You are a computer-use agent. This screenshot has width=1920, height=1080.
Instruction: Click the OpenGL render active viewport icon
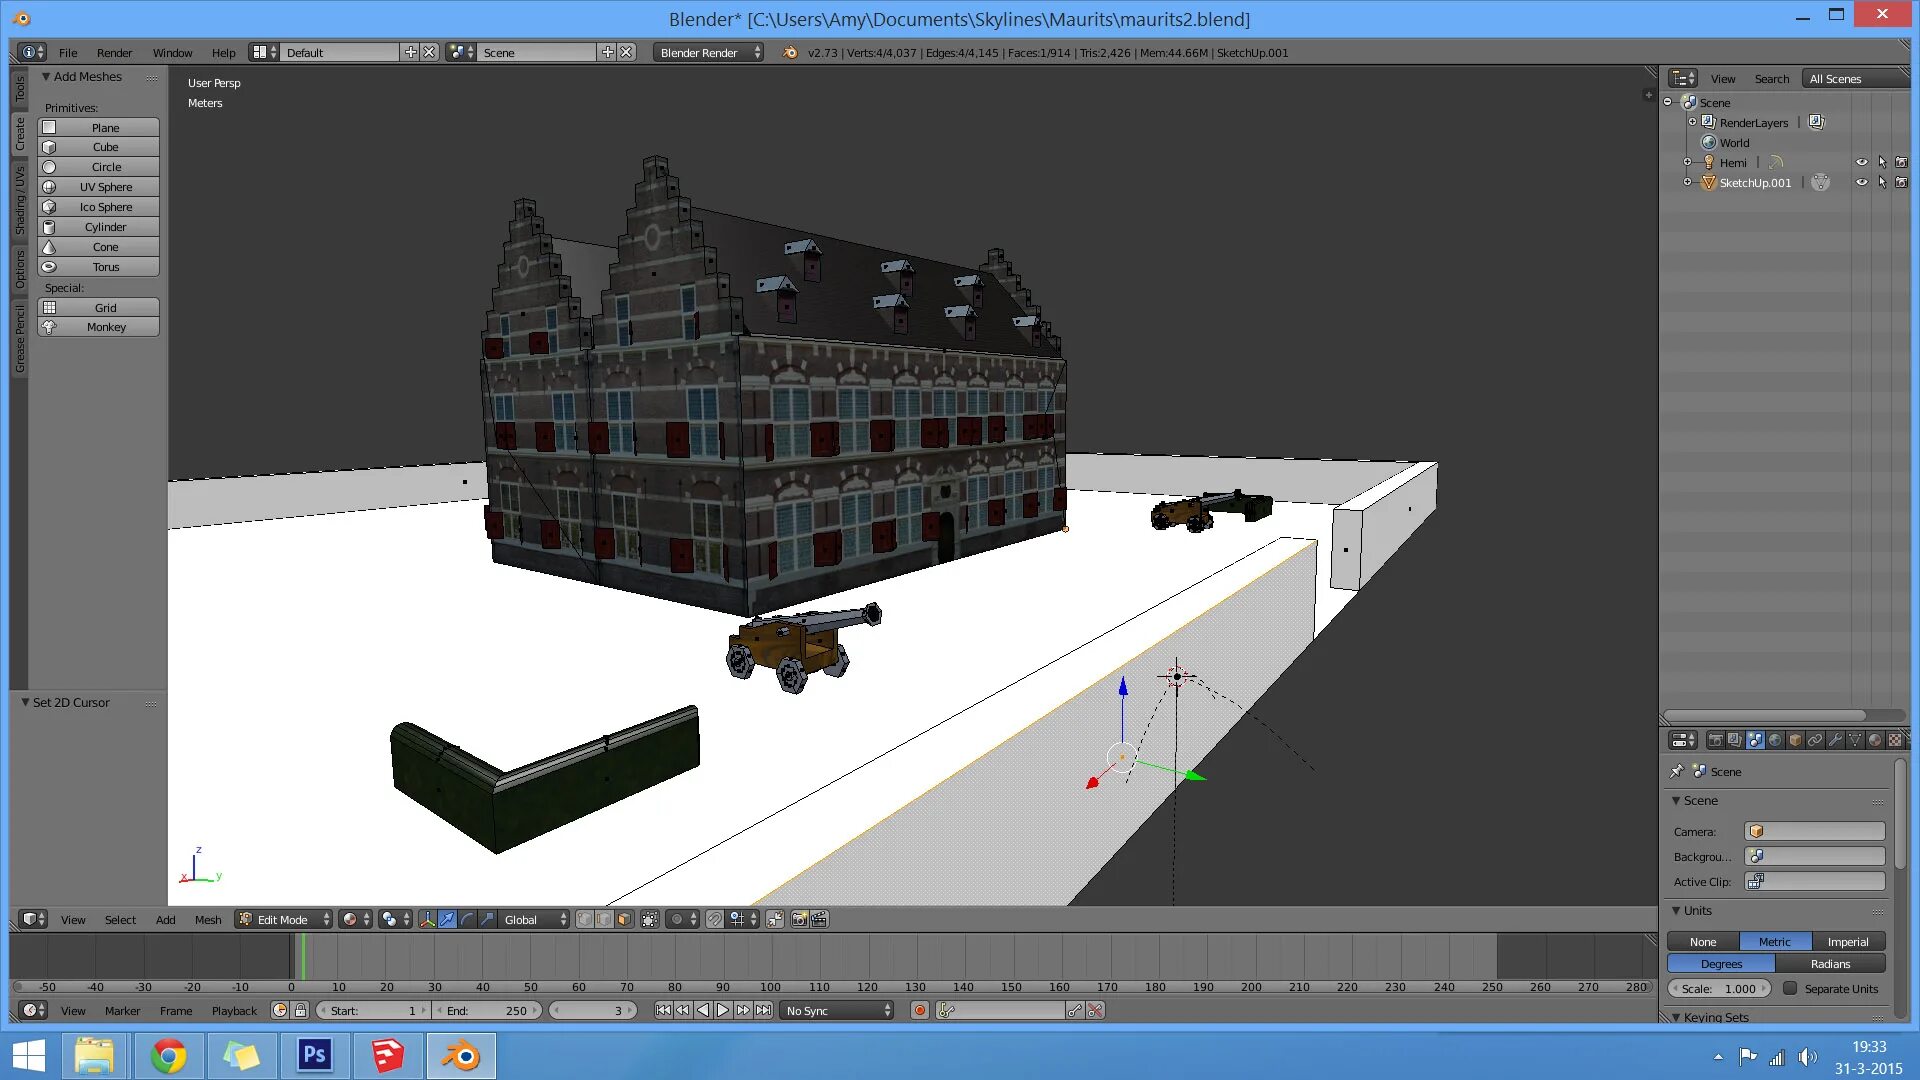point(799,919)
